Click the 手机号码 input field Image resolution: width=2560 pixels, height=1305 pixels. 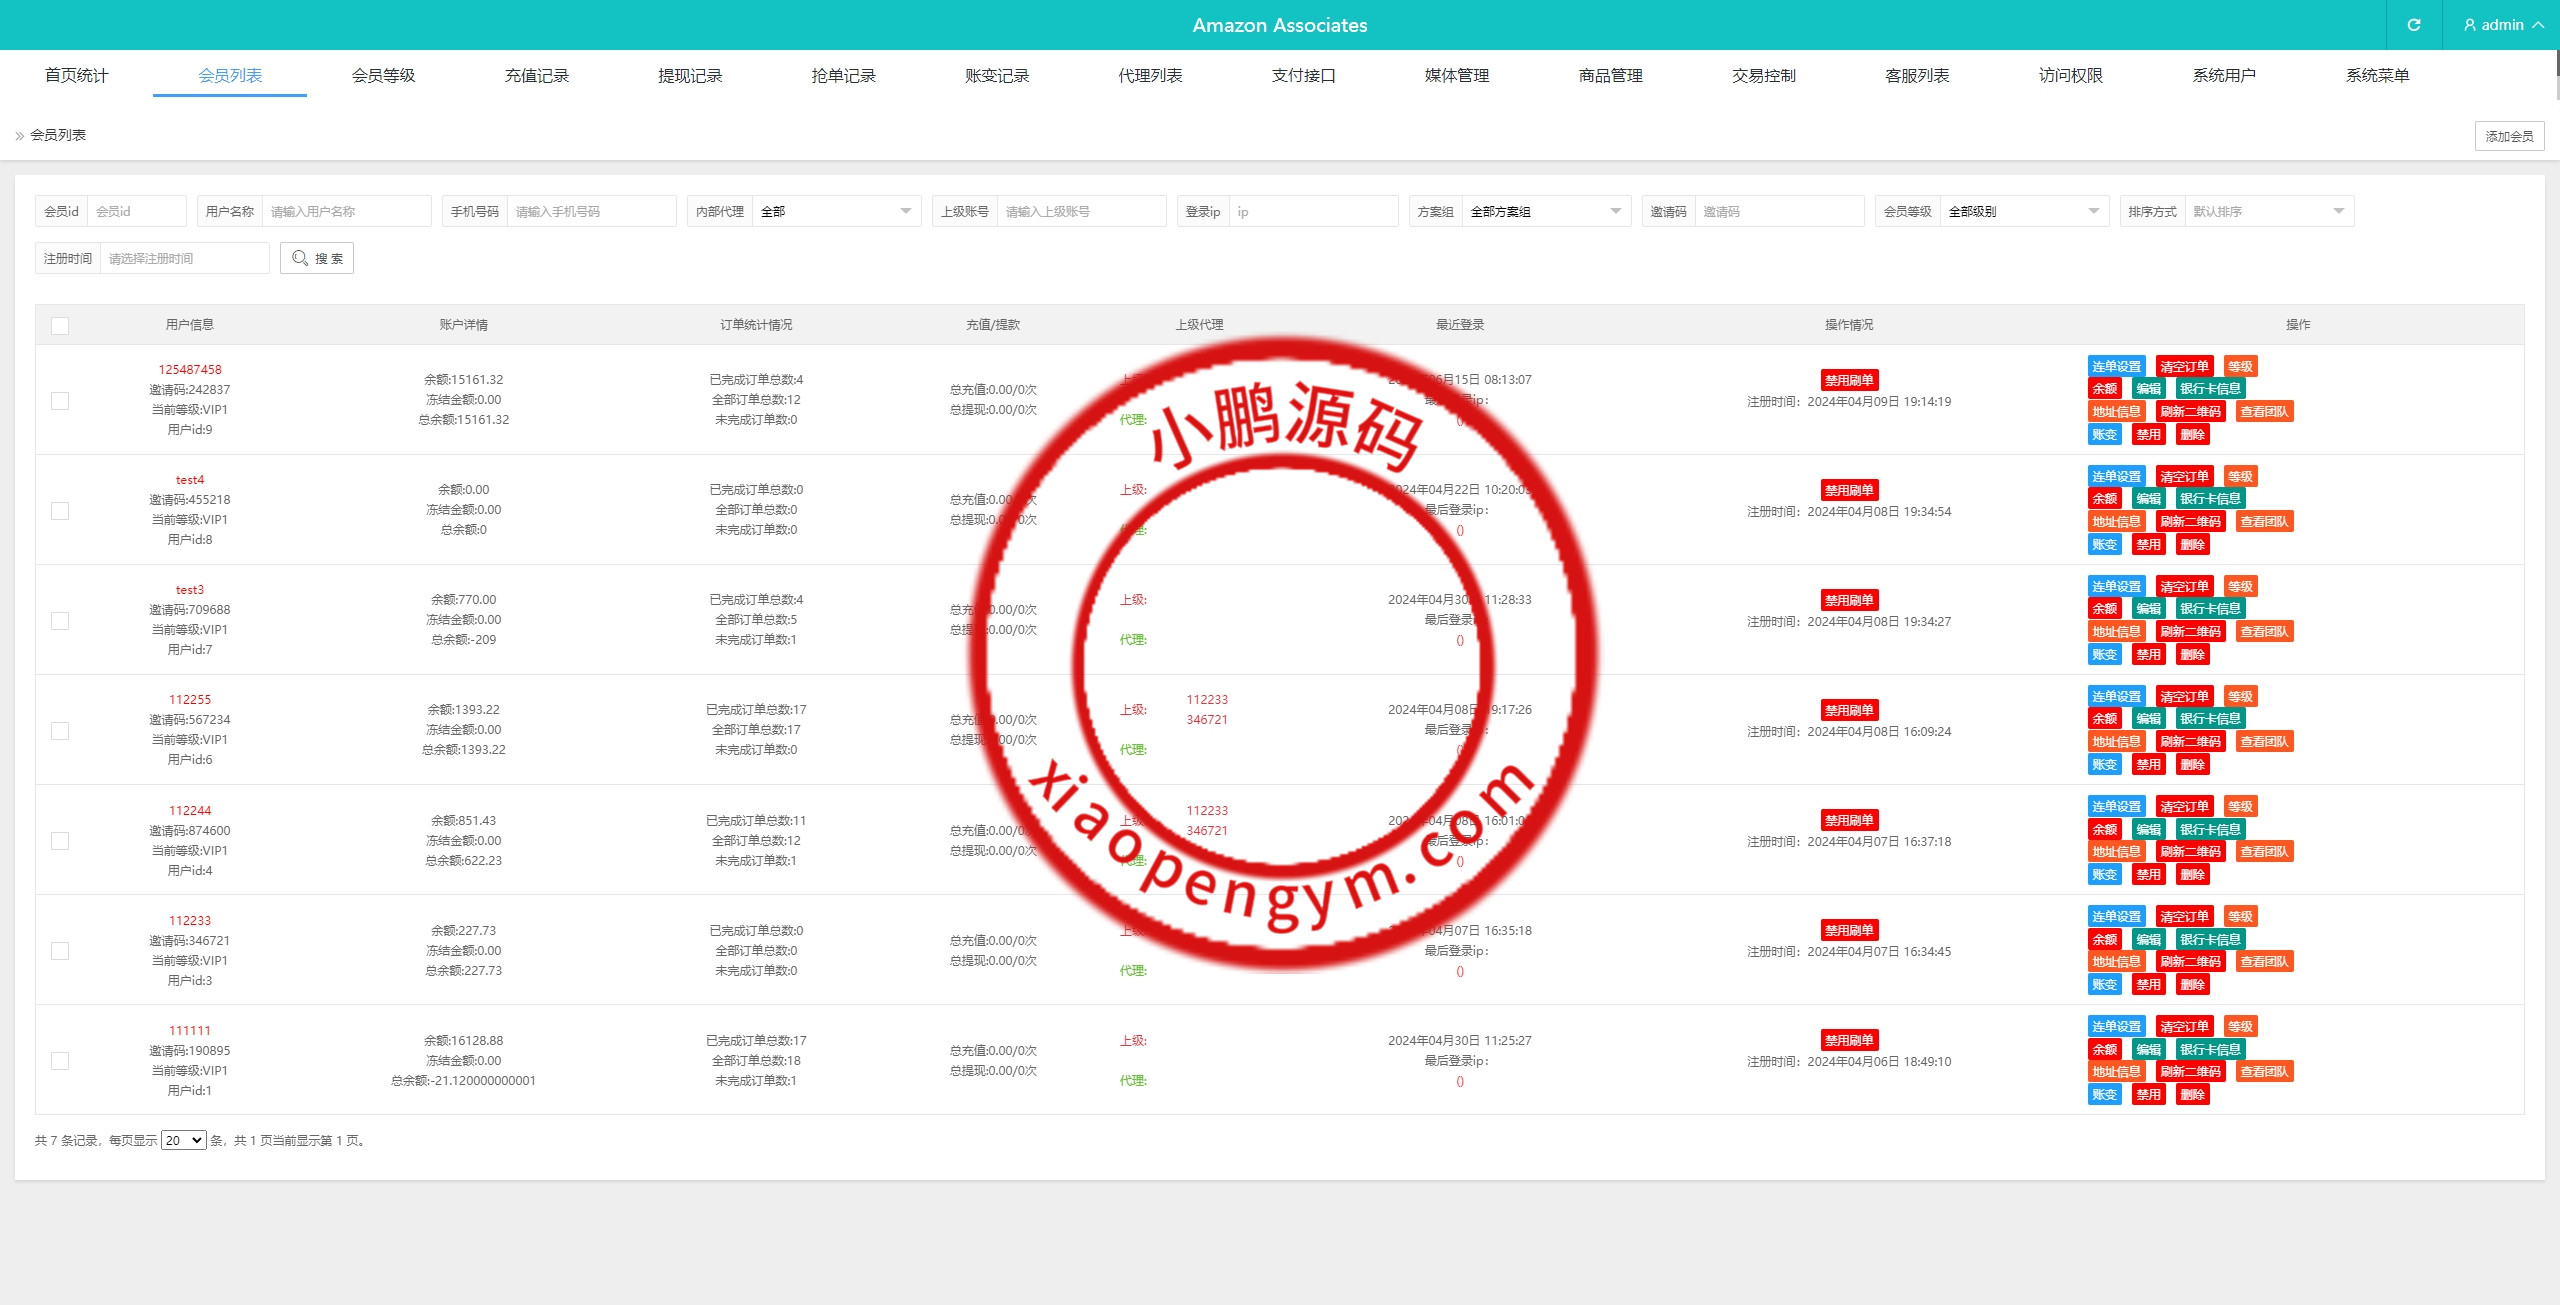590,211
